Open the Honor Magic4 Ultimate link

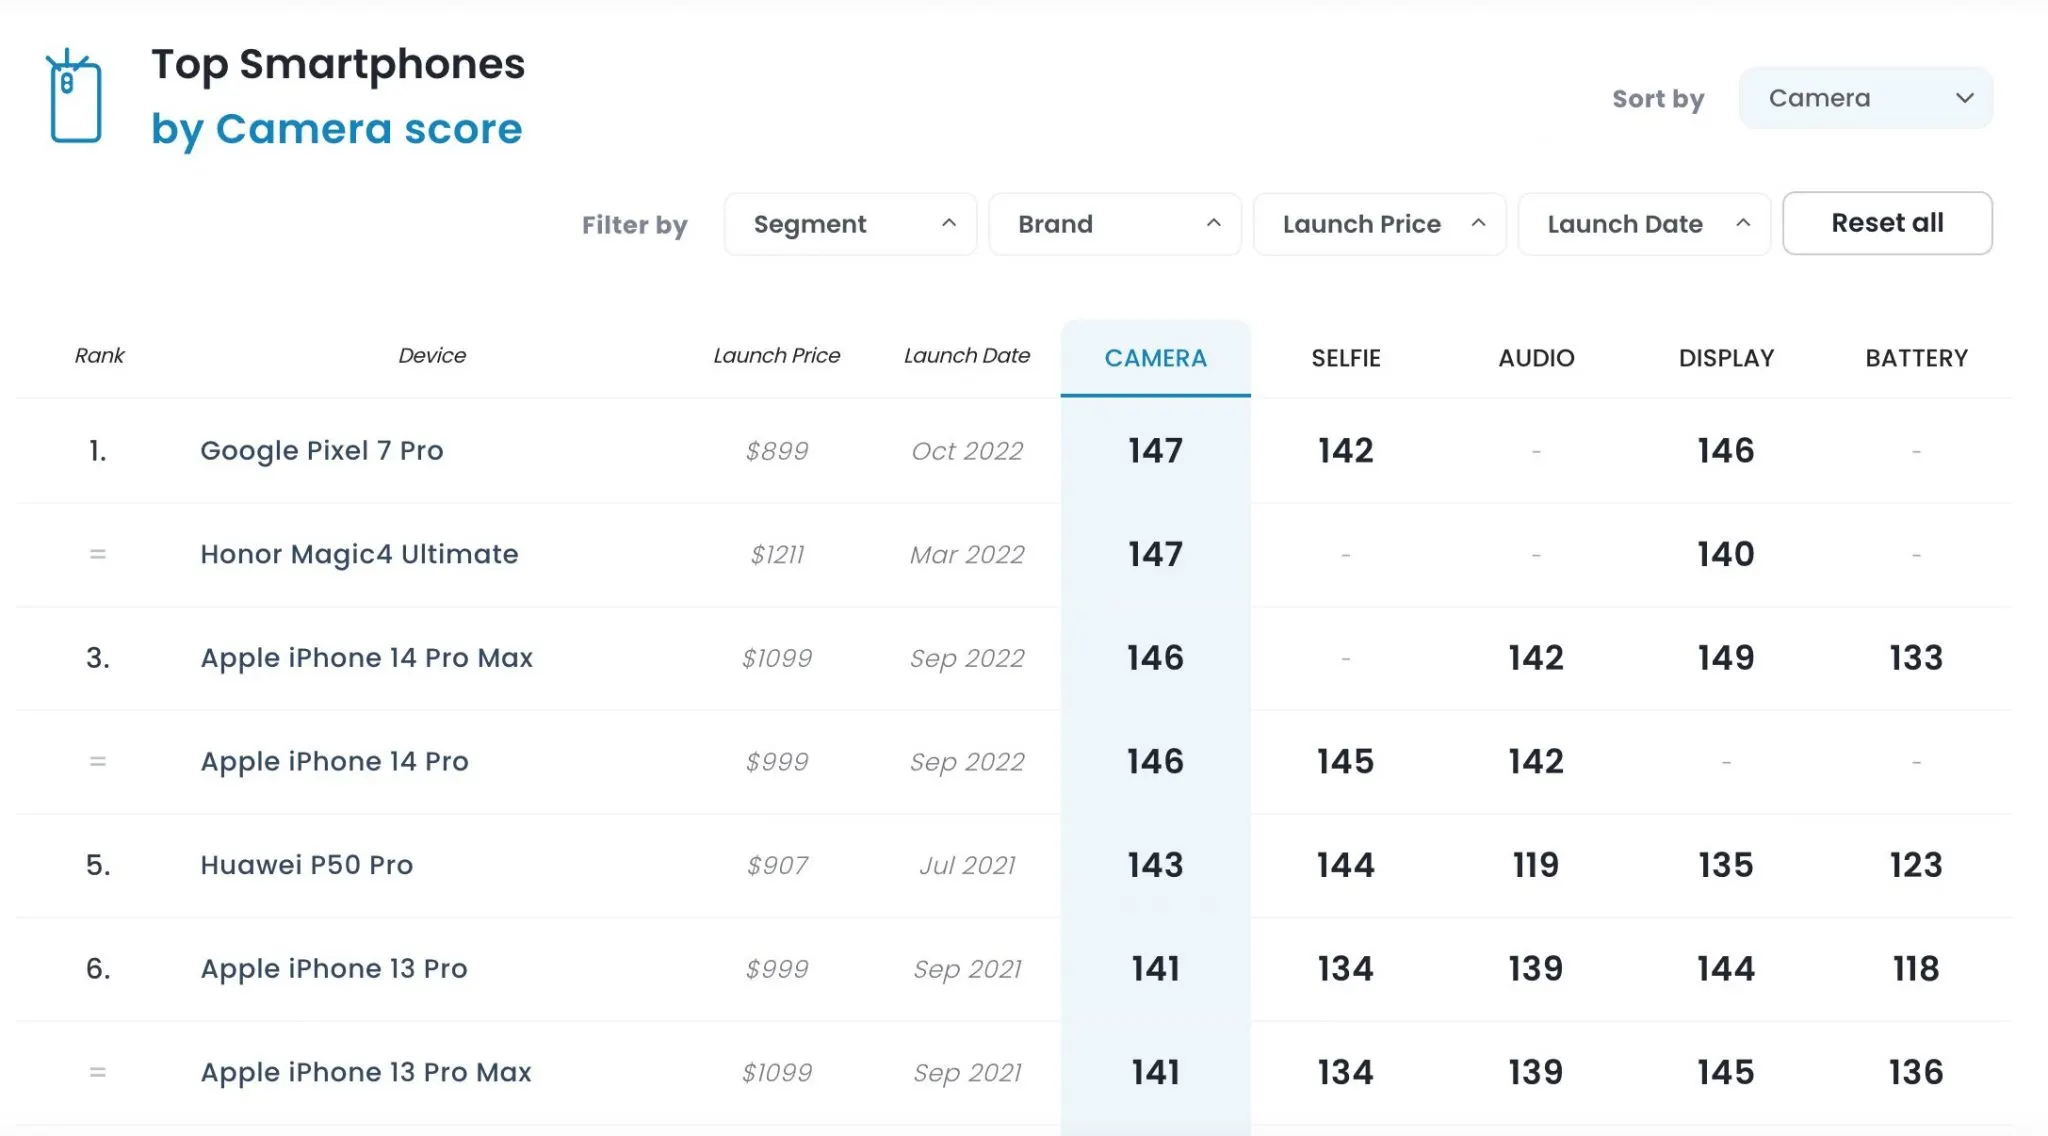point(359,554)
